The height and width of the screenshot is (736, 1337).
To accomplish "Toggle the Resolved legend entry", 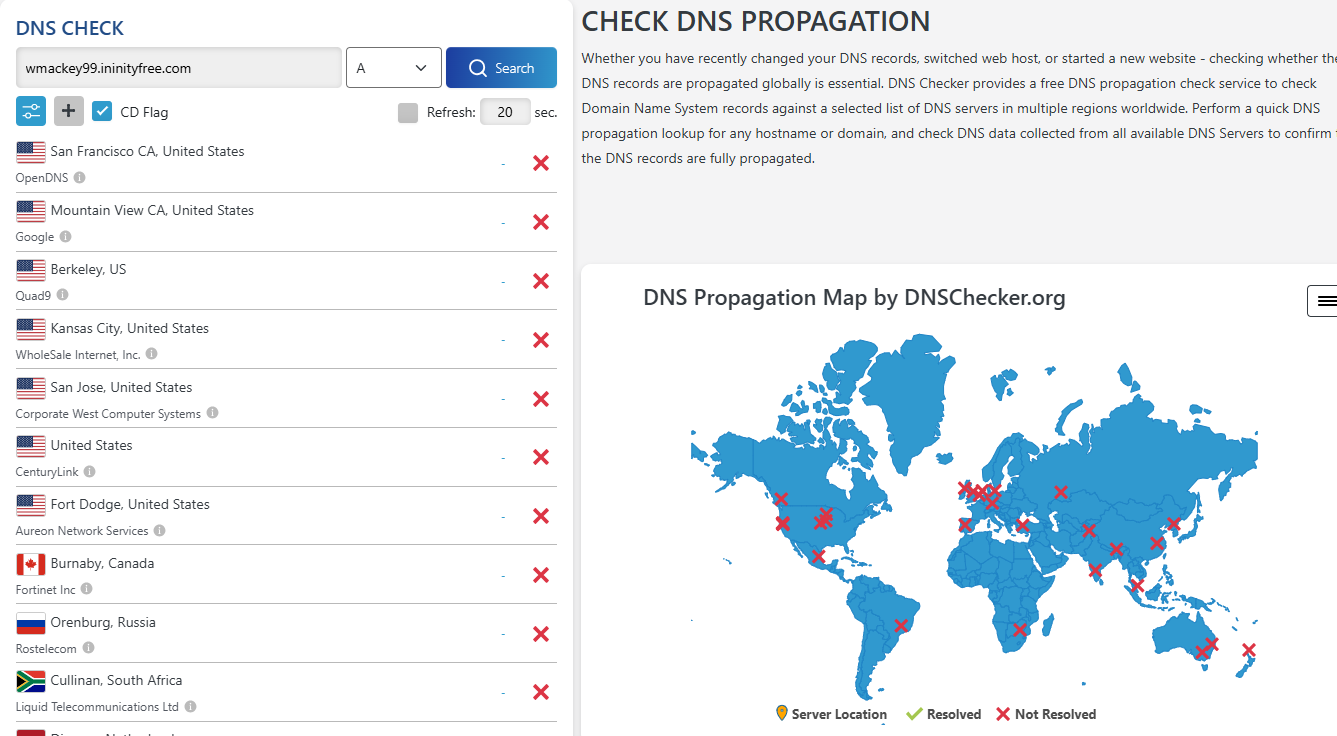I will pos(943,714).
